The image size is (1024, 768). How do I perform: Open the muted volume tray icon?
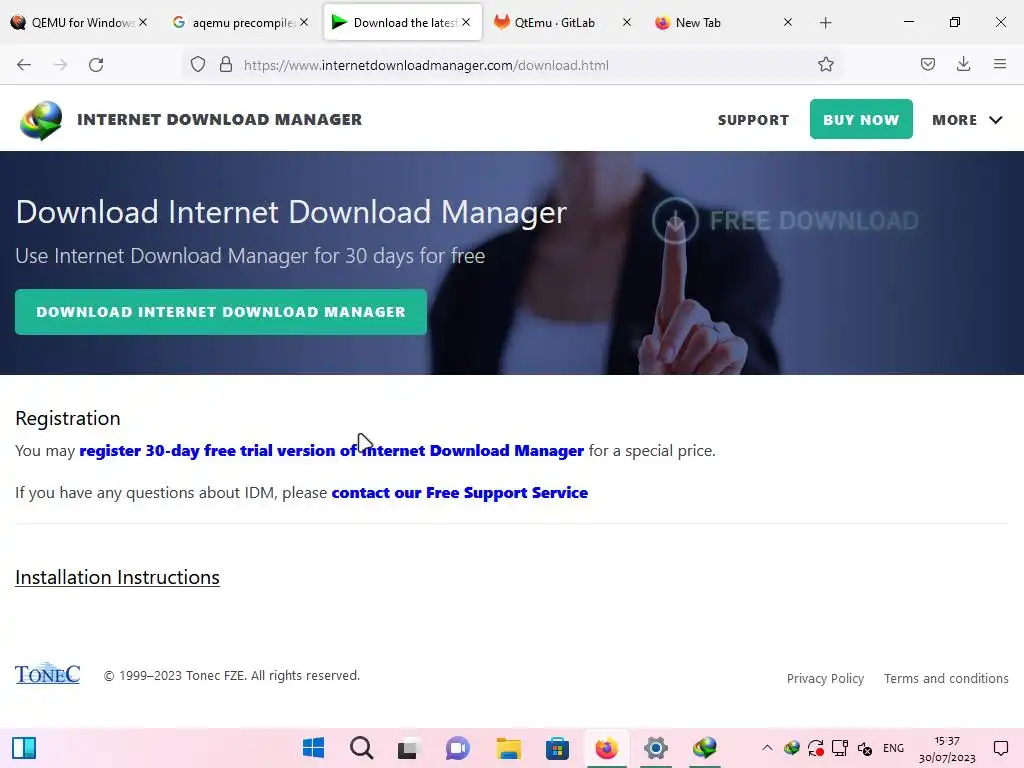[x=865, y=748]
